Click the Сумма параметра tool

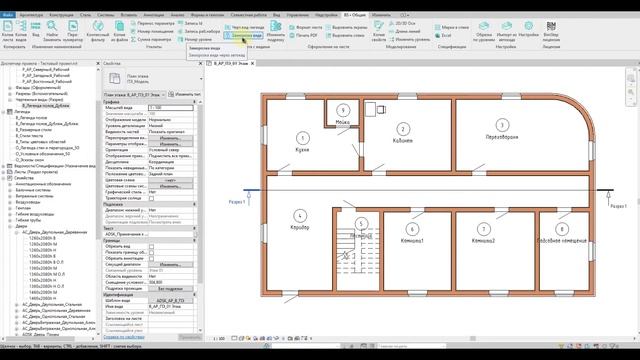pos(151,40)
